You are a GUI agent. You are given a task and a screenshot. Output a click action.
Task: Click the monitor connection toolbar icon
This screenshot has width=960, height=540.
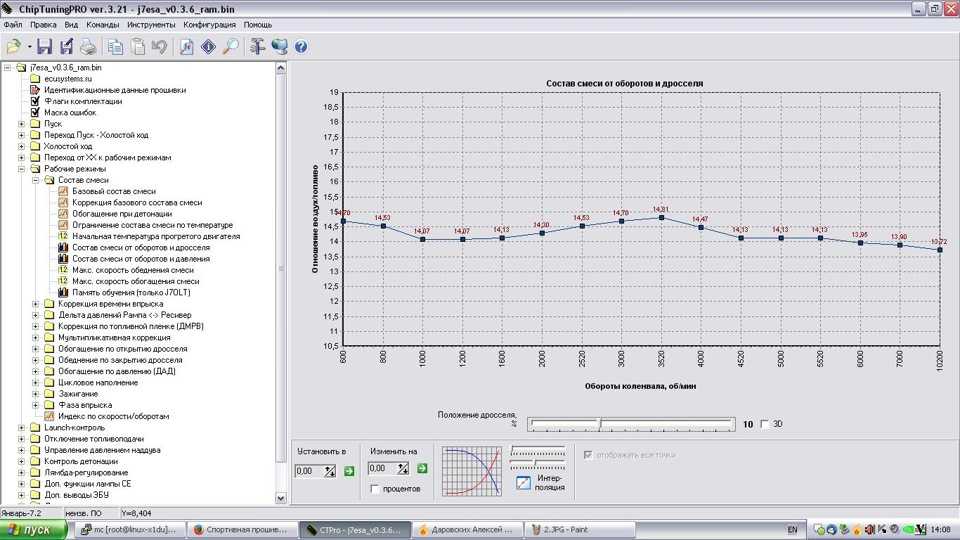click(x=279, y=47)
